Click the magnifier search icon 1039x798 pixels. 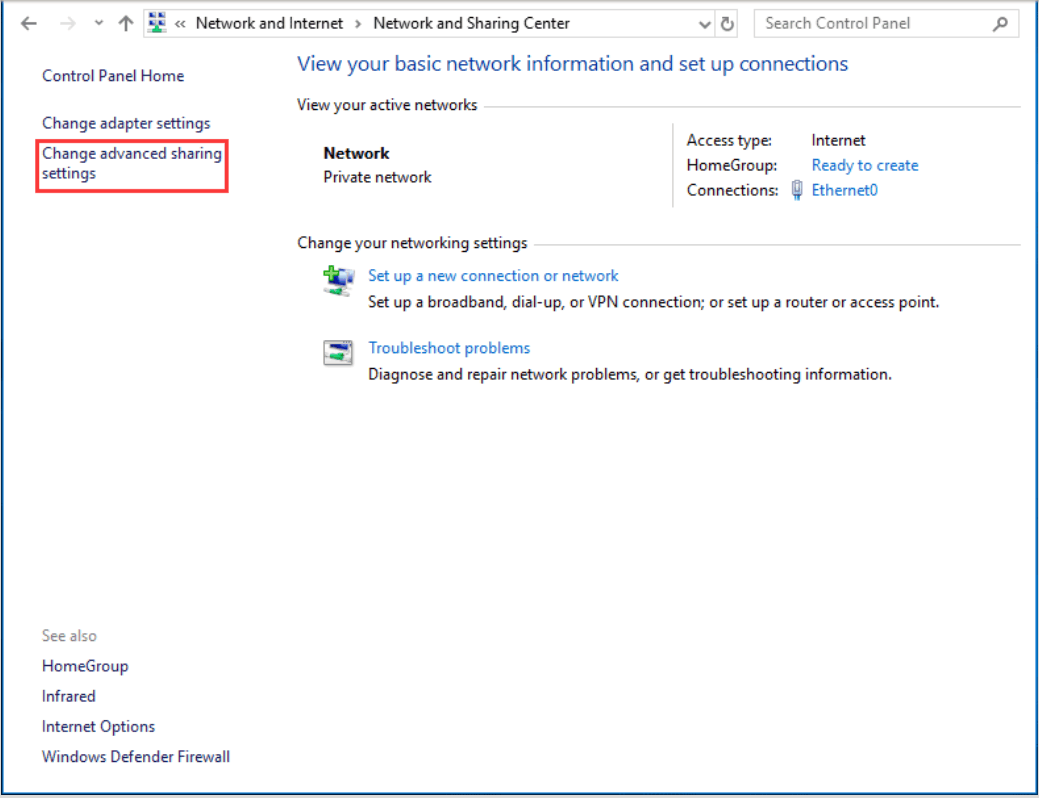pos(1001,24)
